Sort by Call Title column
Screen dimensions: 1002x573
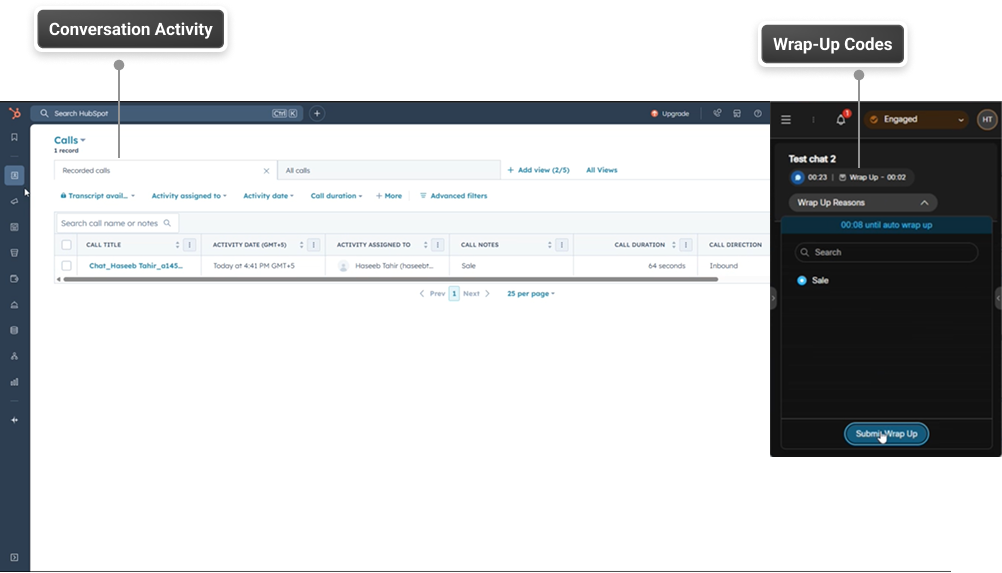point(177,245)
